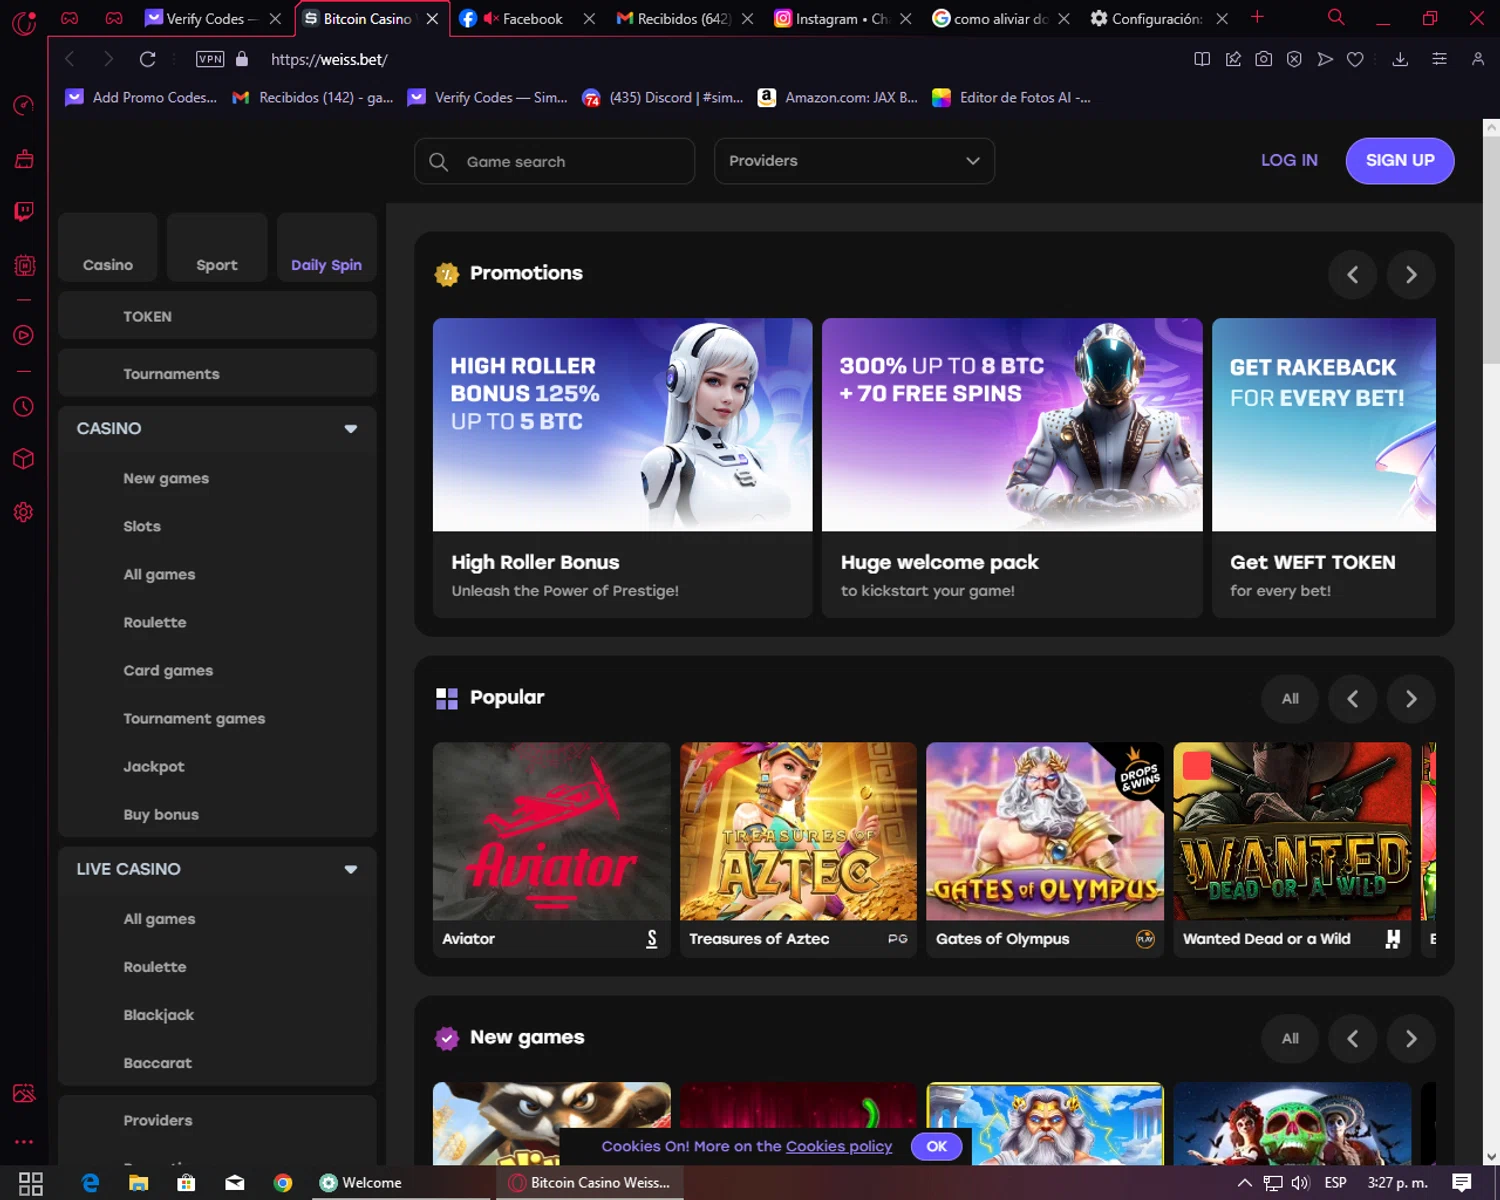This screenshot has height=1200, width=1500.
Task: Open Tournaments in the sidebar
Action: (217, 373)
